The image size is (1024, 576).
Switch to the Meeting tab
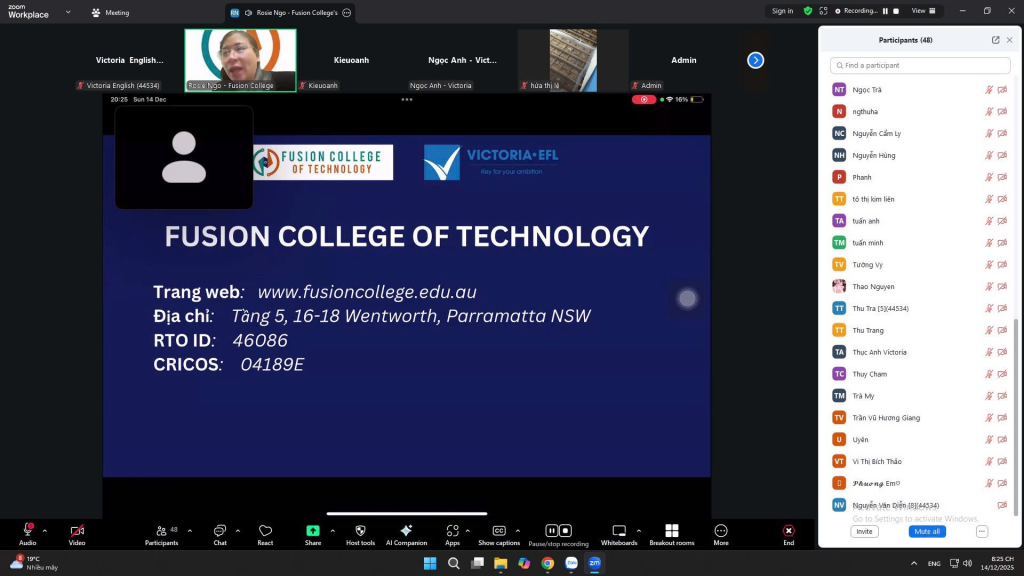tap(110, 13)
